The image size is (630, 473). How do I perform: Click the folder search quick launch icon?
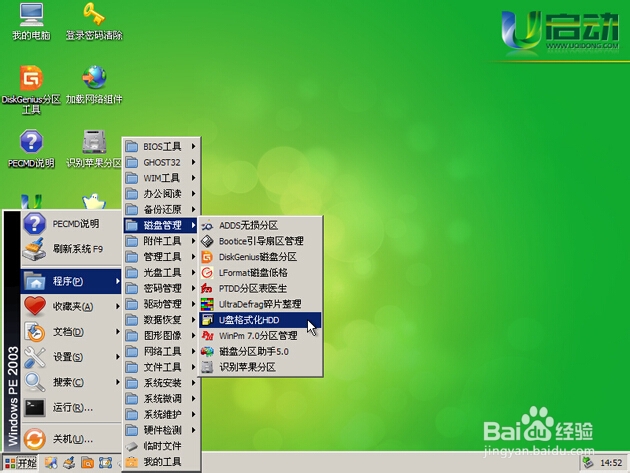click(87, 463)
